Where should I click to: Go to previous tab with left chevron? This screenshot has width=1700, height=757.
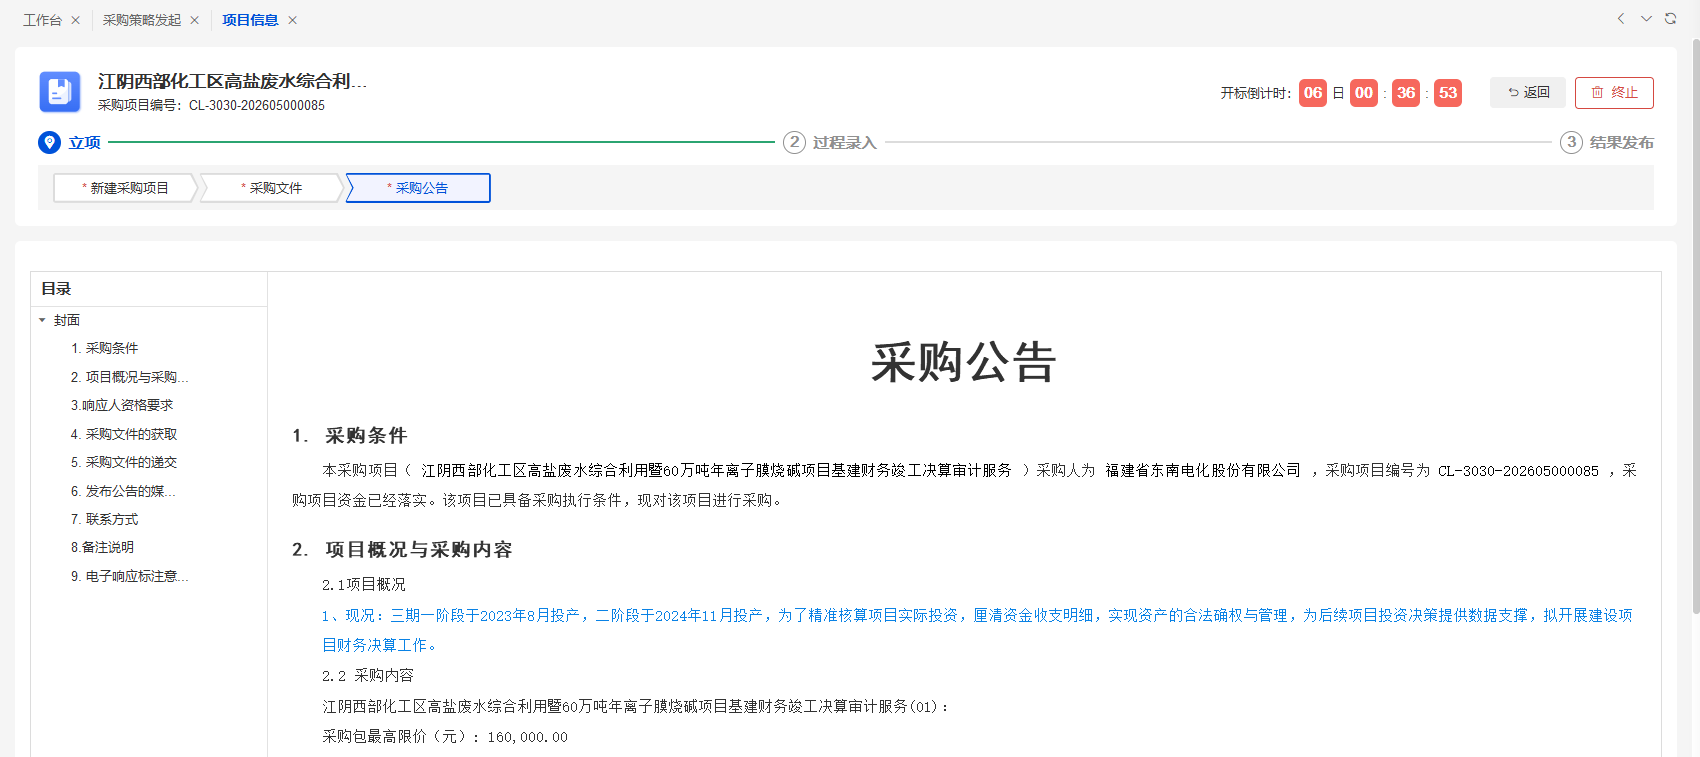pos(1621,19)
